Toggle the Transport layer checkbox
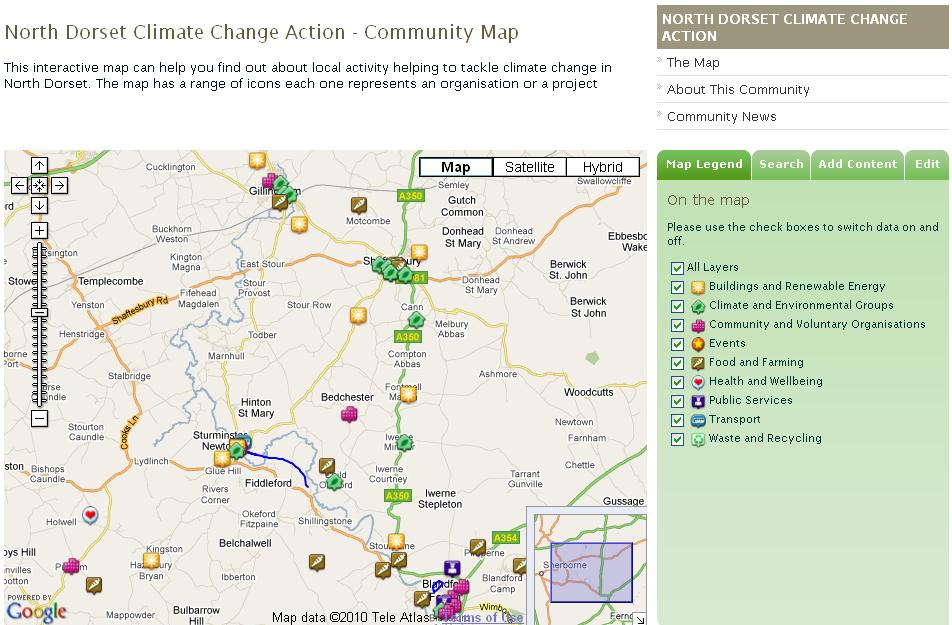Image resolution: width=952 pixels, height=625 pixels. [x=678, y=420]
